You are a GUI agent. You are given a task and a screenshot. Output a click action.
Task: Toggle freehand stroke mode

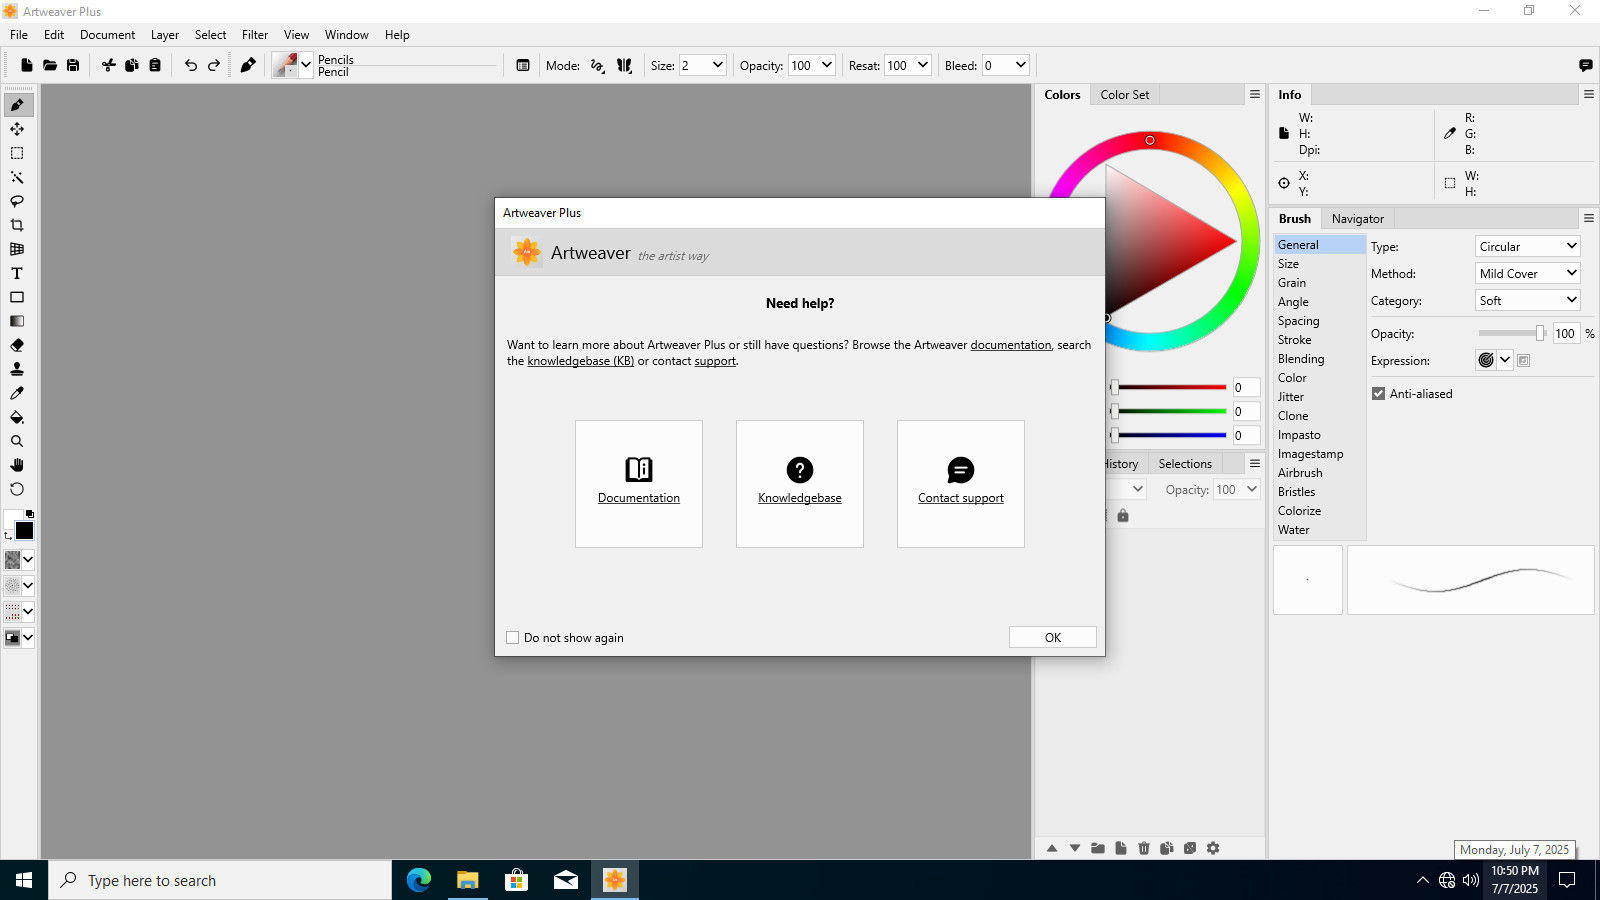click(598, 65)
